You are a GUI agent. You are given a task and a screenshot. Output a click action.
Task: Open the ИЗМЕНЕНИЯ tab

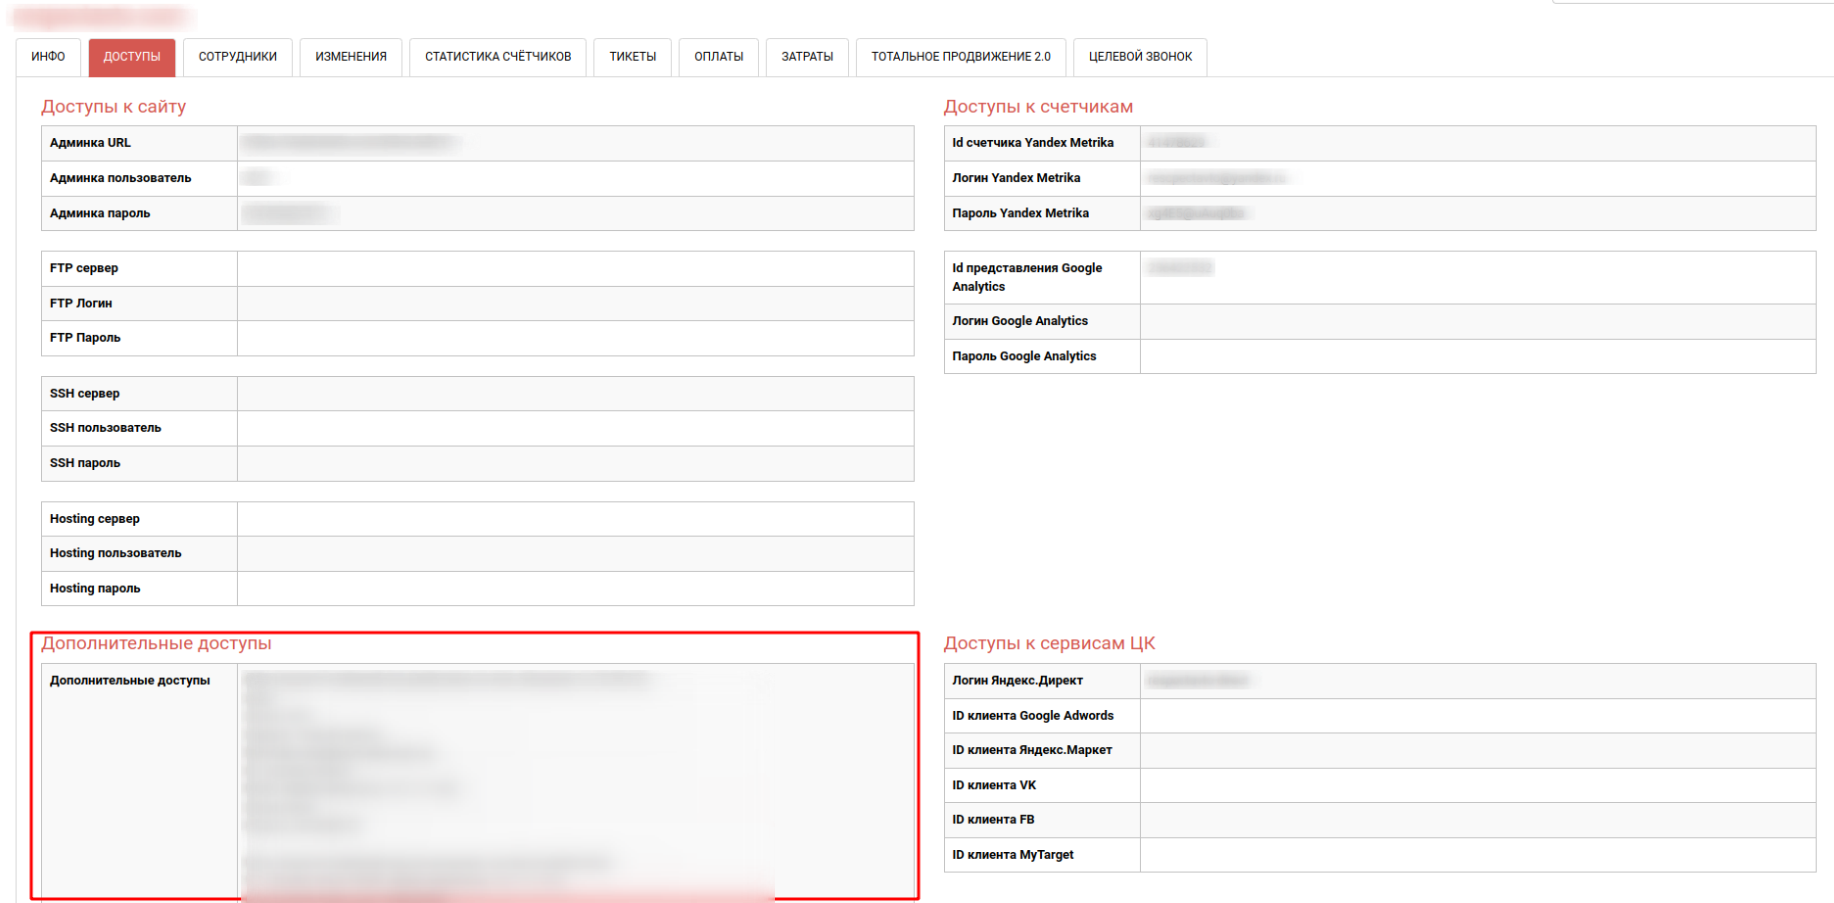[351, 57]
